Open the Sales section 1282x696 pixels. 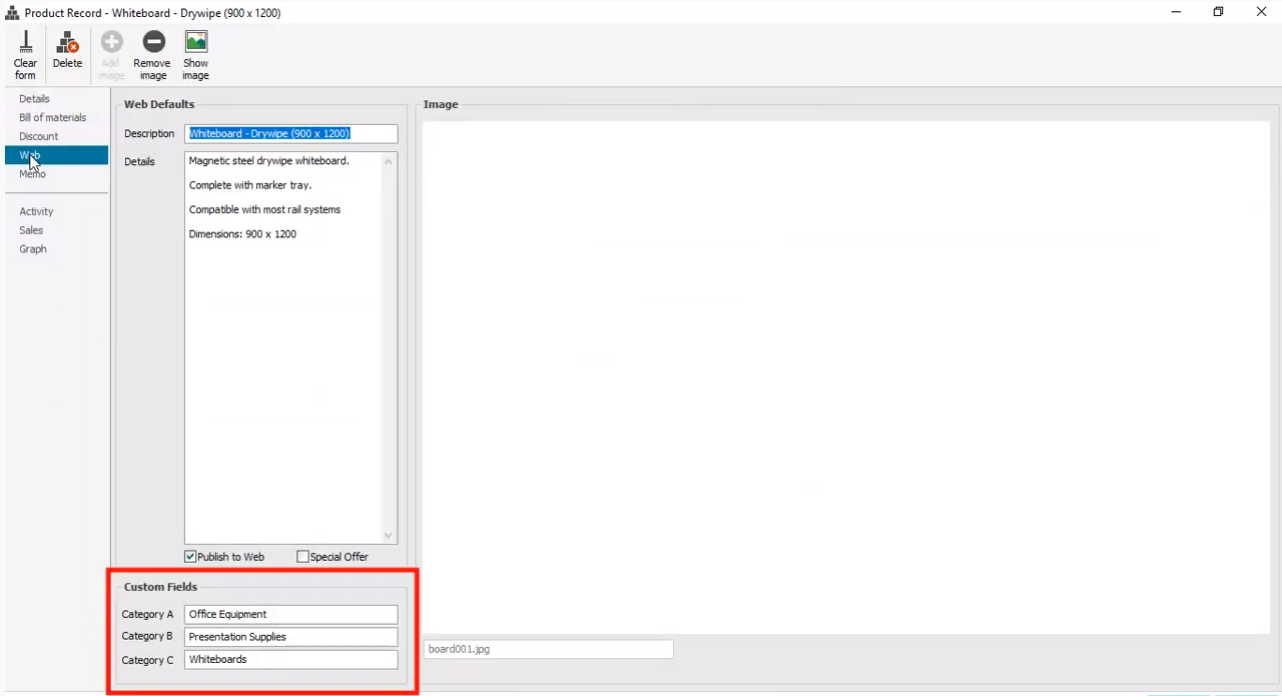tap(31, 231)
